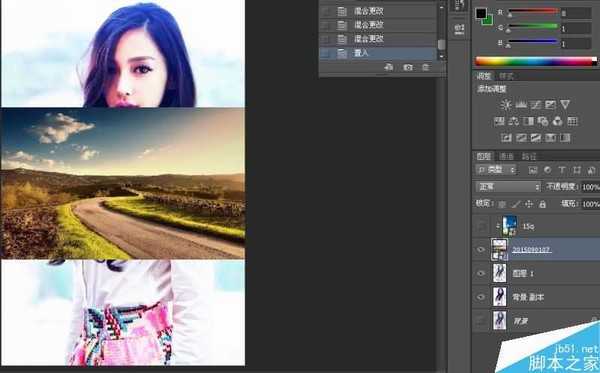This screenshot has width=600, height=373.
Task: Open the 正常 blend mode dropdown
Action: pyautogui.click(x=508, y=187)
